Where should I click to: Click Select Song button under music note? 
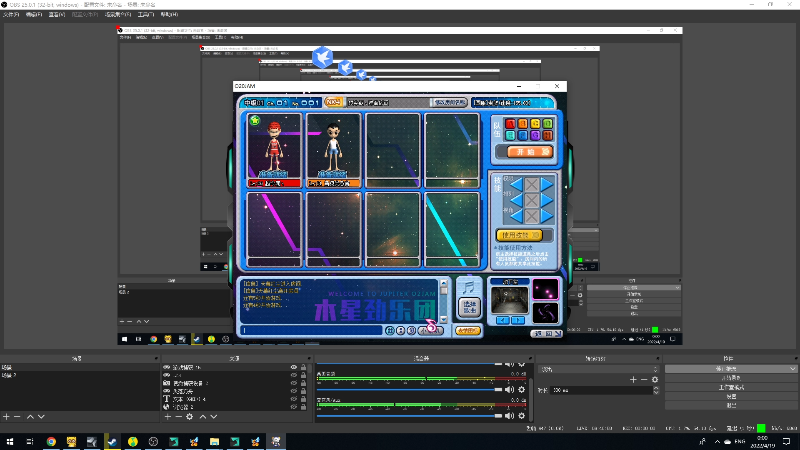(x=469, y=307)
